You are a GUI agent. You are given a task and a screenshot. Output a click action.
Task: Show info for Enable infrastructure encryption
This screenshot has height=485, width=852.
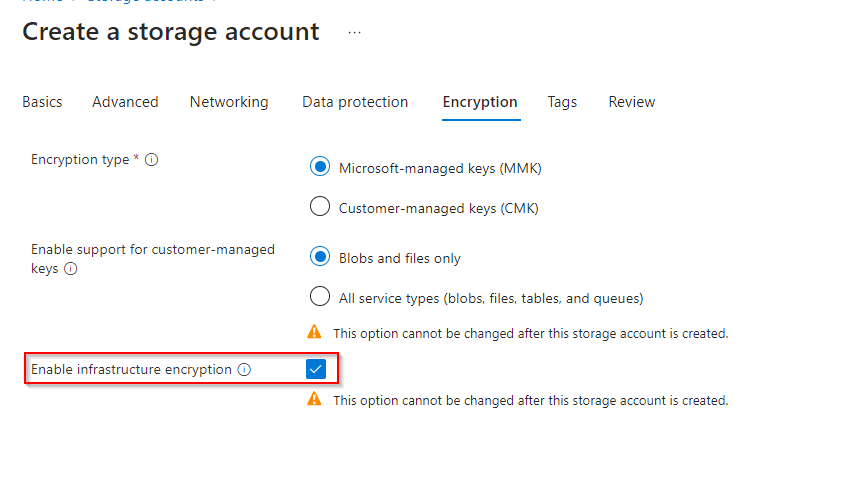coord(244,370)
